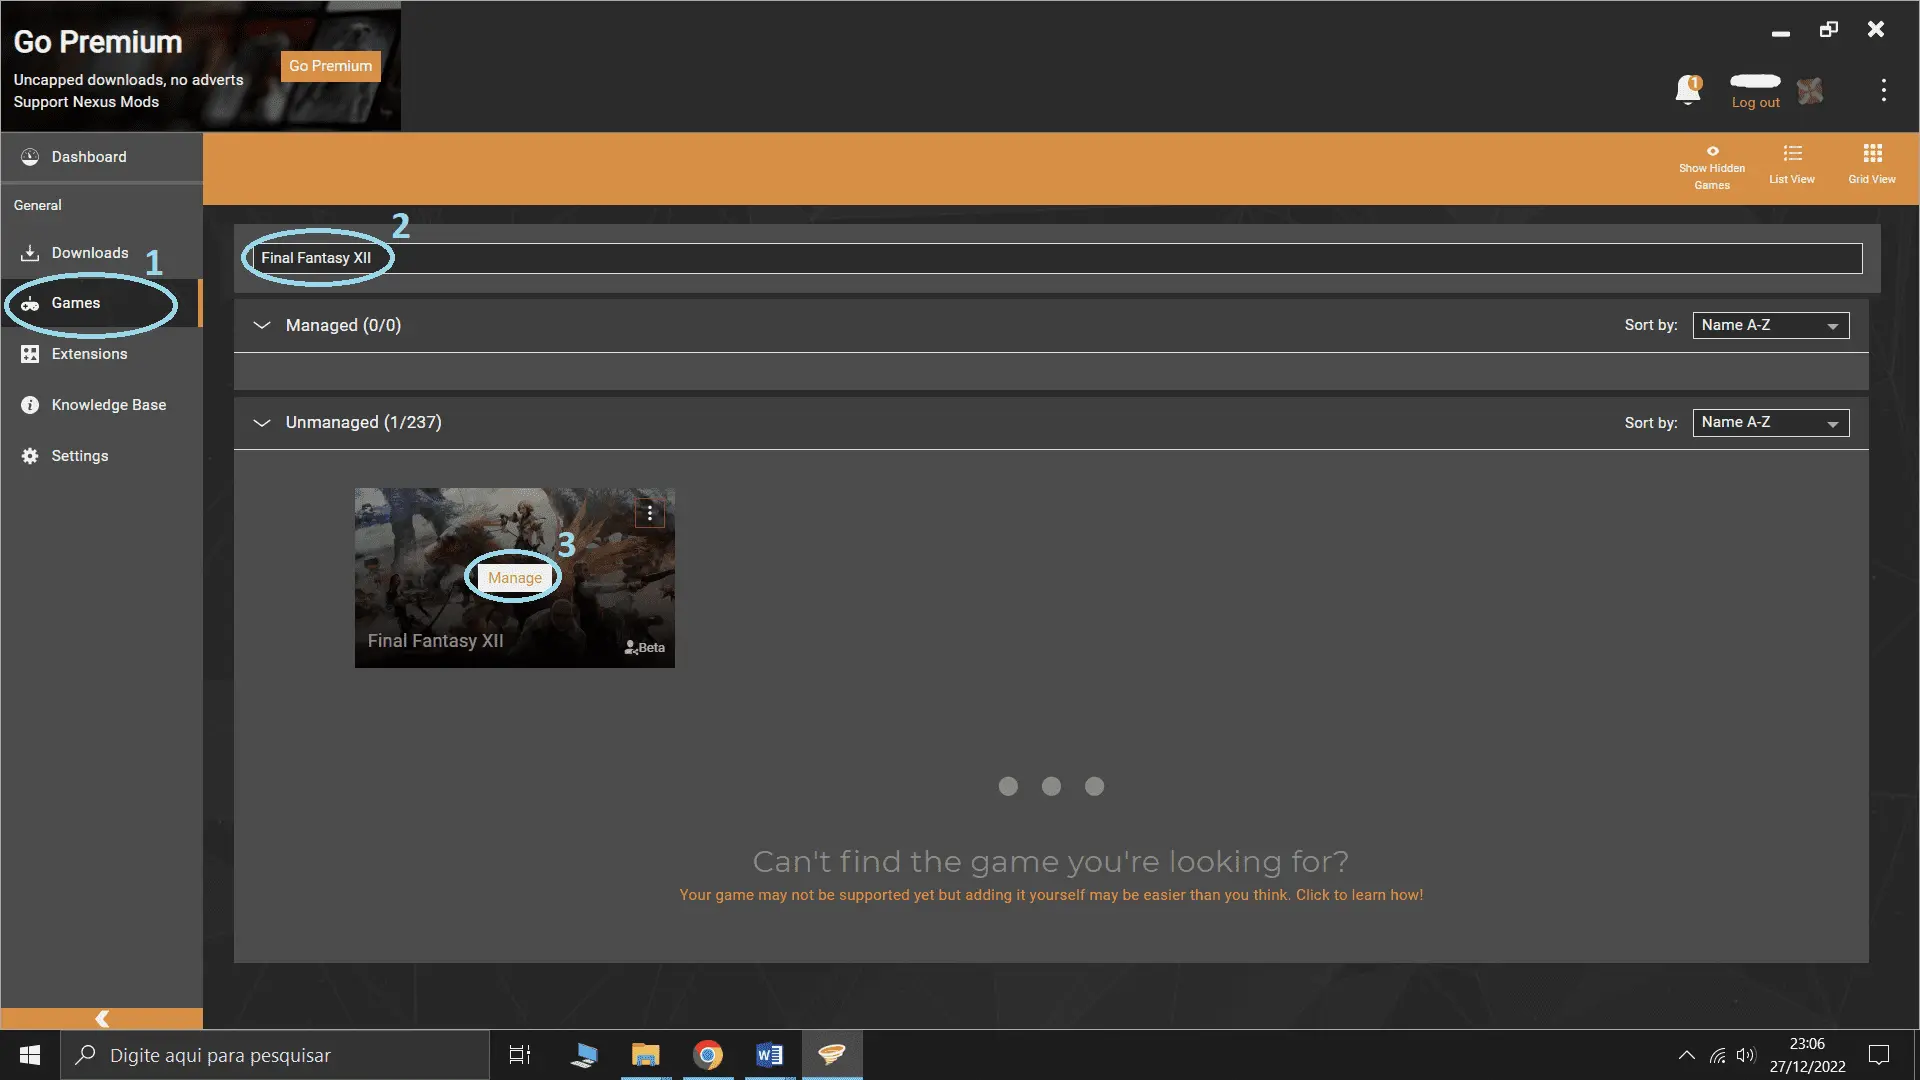Image resolution: width=1920 pixels, height=1080 pixels.
Task: Open the user avatar profile
Action: [x=1810, y=91]
